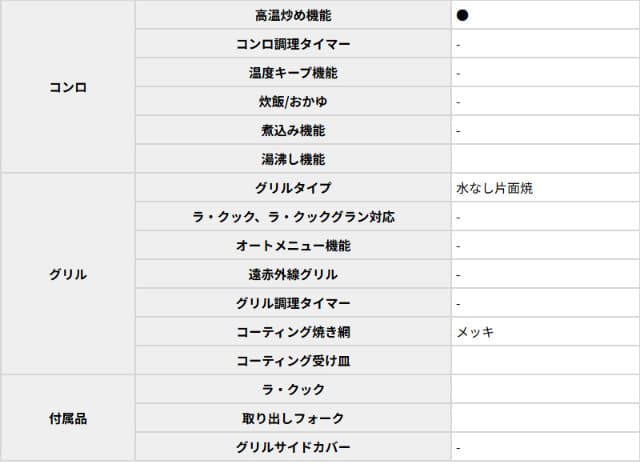640x468 pixels.
Task: Click the black dot for 高温炒め機能
Action: click(463, 16)
